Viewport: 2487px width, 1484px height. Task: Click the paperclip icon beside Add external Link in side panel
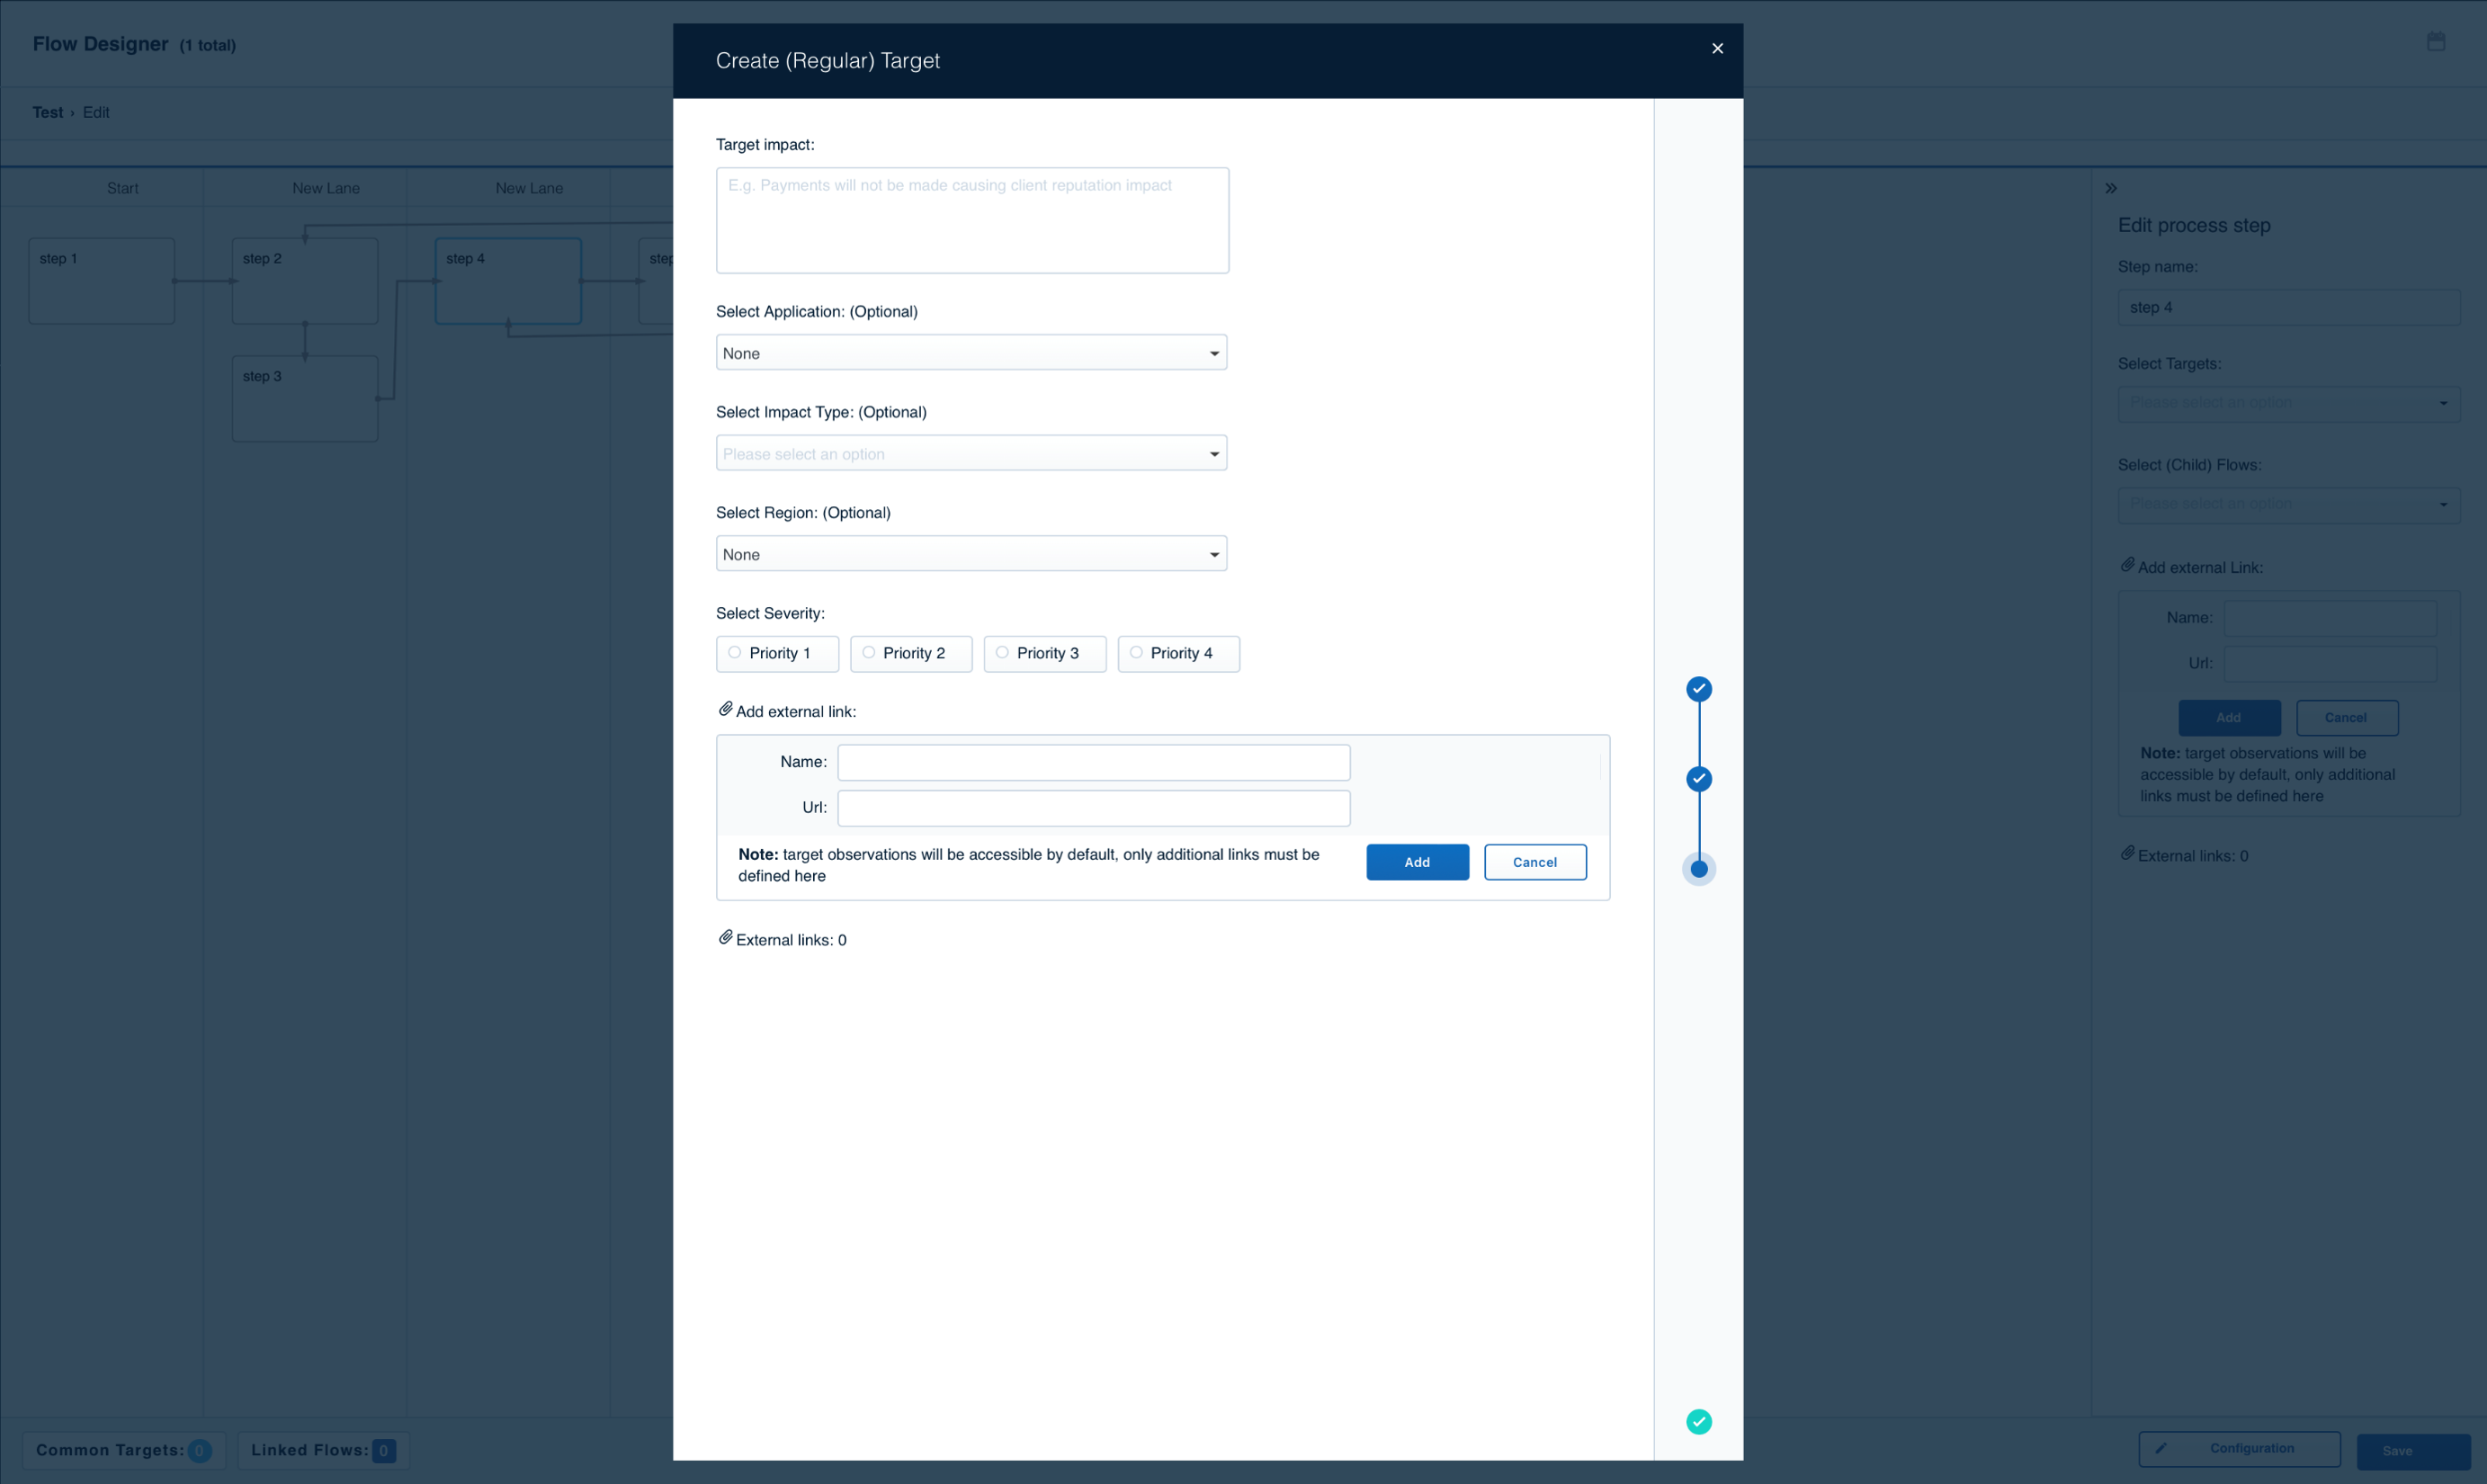coord(2127,565)
